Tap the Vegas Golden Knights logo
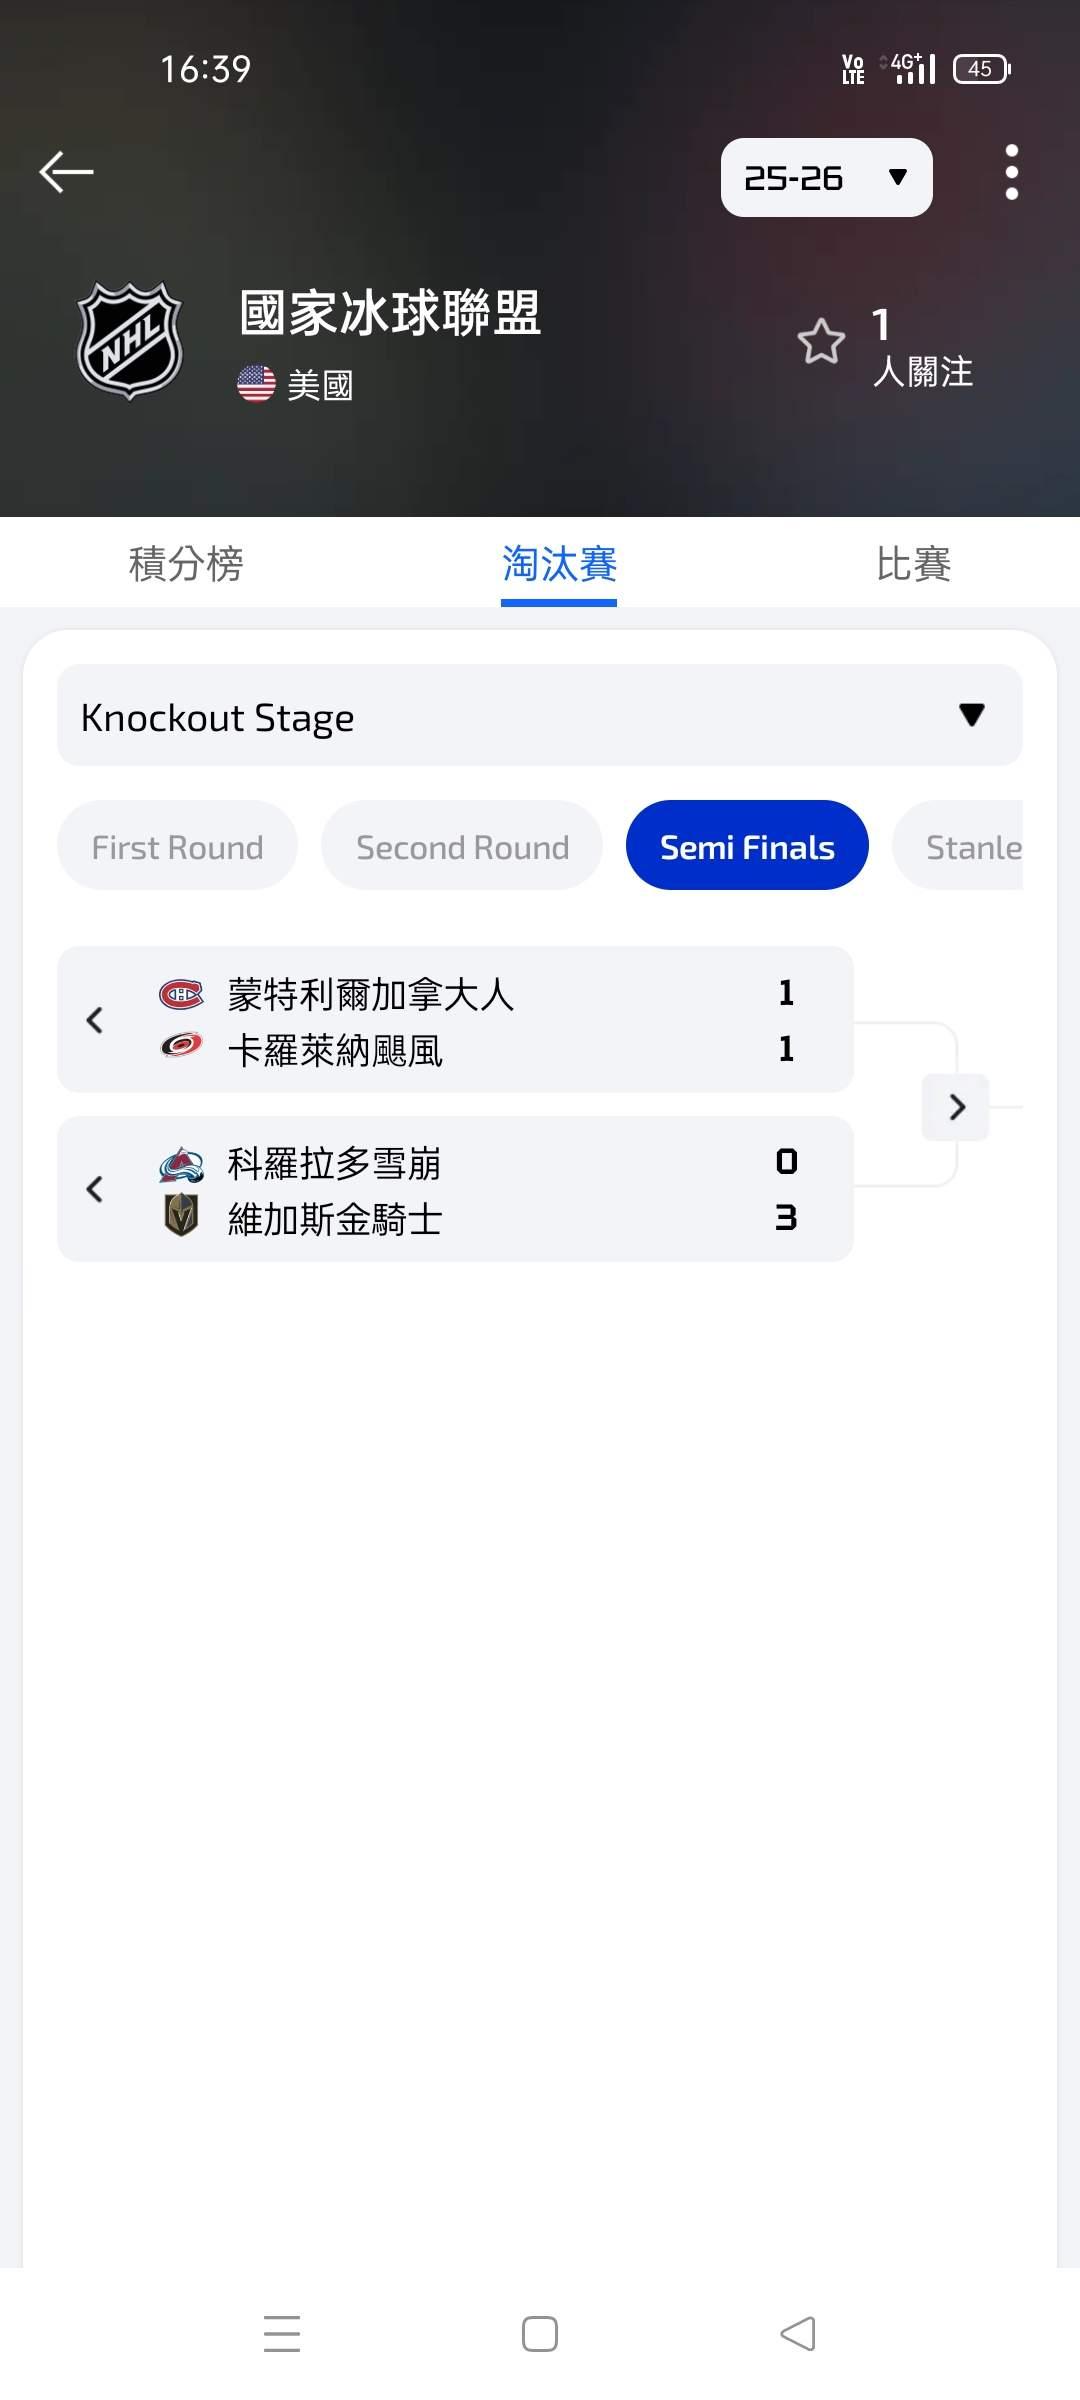The height and width of the screenshot is (2400, 1080). [x=181, y=1215]
